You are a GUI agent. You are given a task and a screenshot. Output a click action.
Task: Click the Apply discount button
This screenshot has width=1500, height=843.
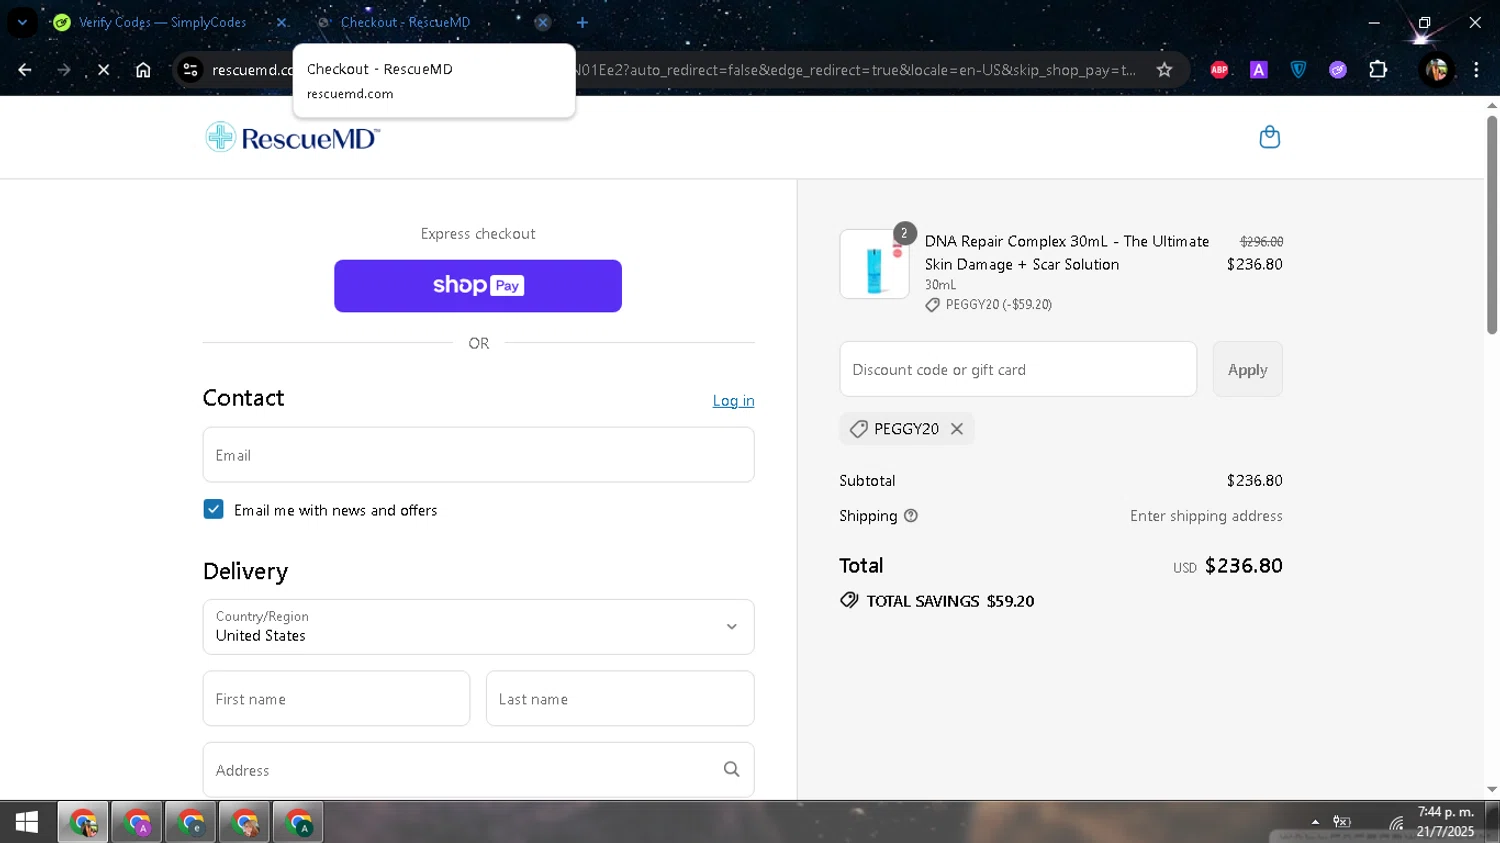click(1247, 369)
